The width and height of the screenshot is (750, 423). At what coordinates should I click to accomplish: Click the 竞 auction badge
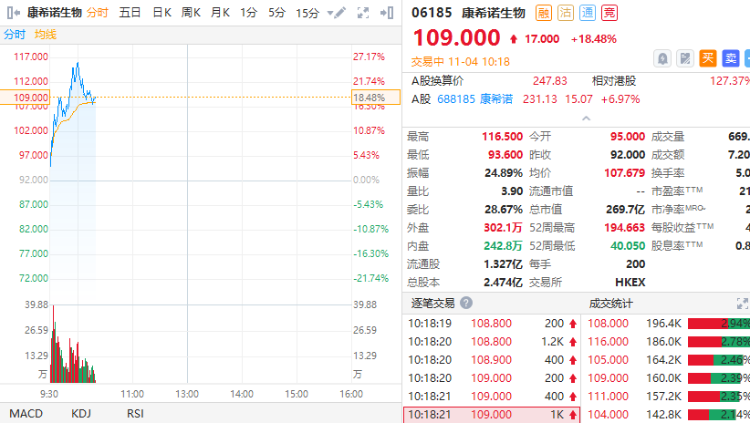click(609, 12)
